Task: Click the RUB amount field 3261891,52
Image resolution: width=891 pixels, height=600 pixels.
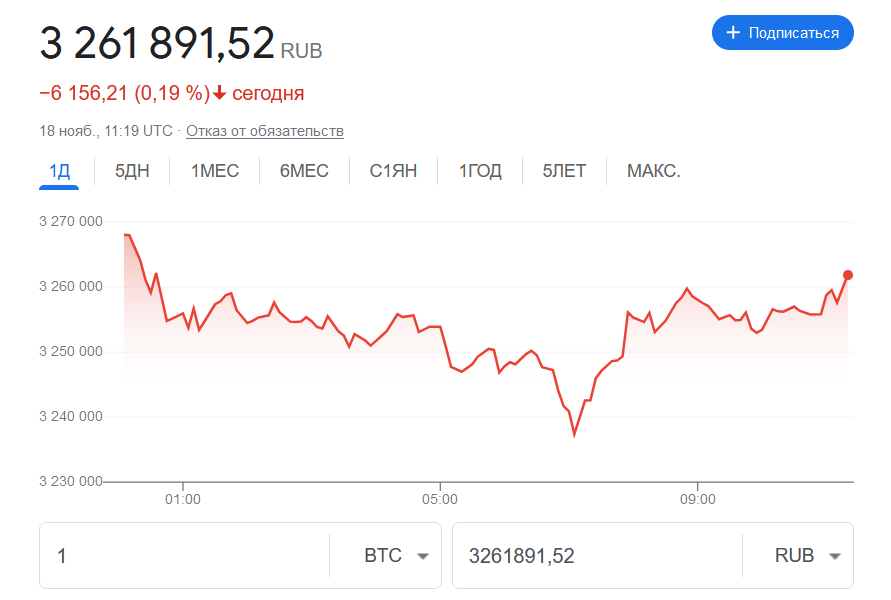Action: click(x=597, y=556)
